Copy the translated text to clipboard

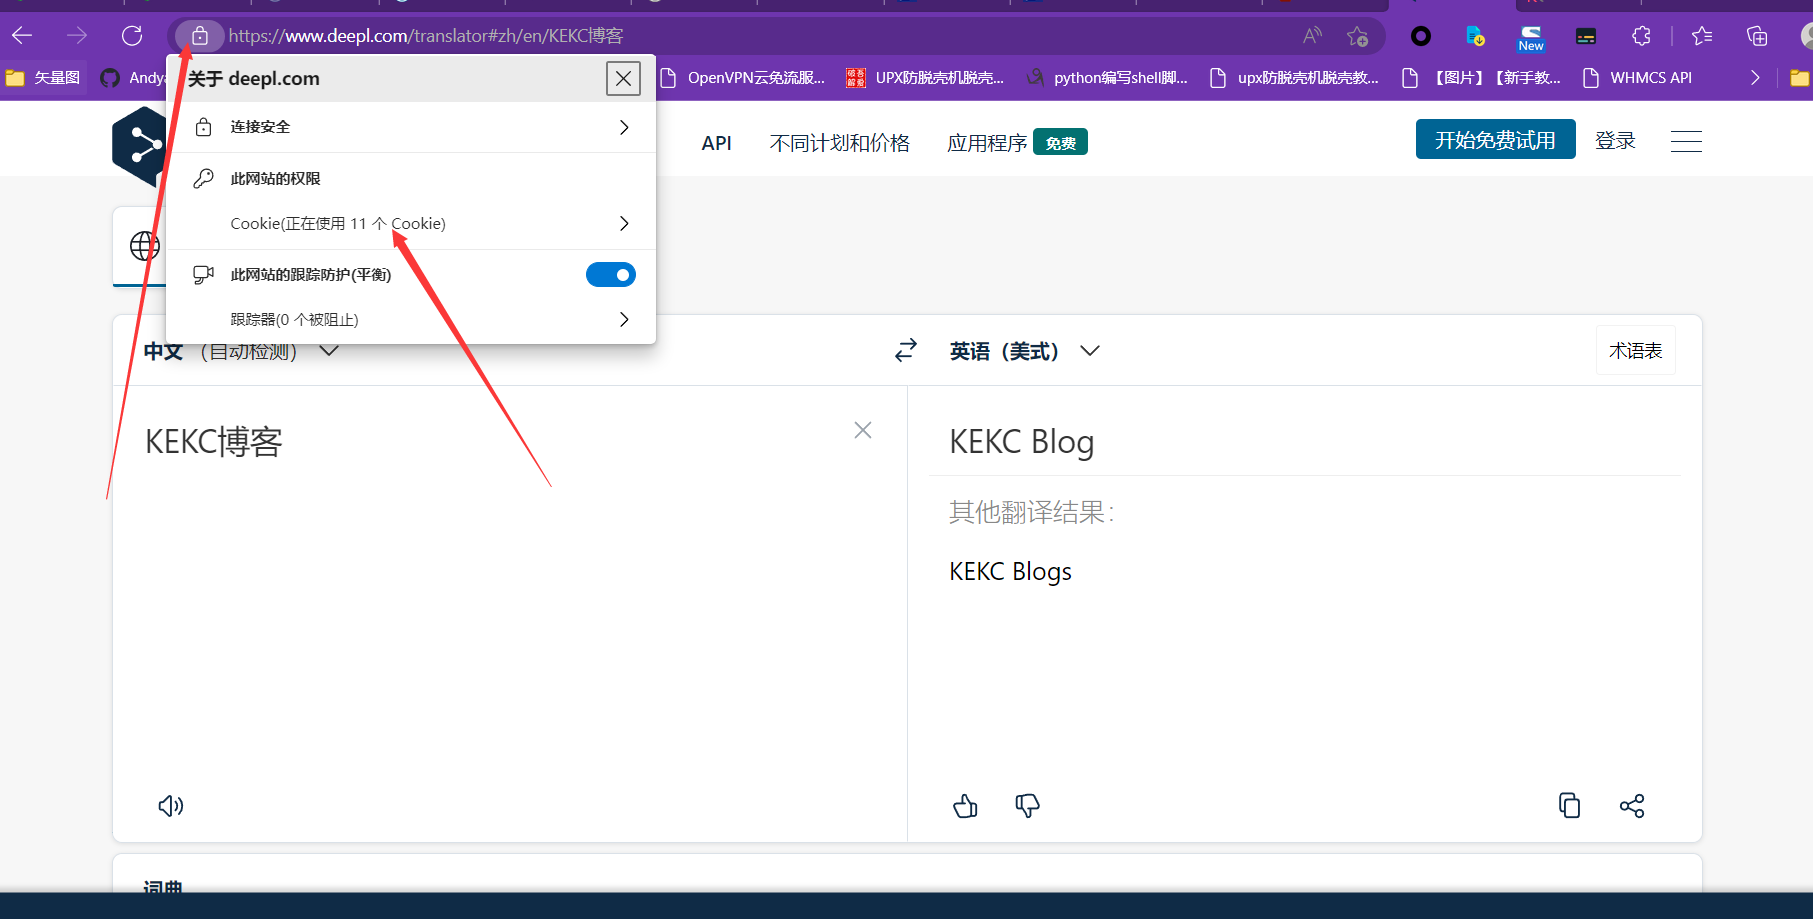click(x=1569, y=806)
